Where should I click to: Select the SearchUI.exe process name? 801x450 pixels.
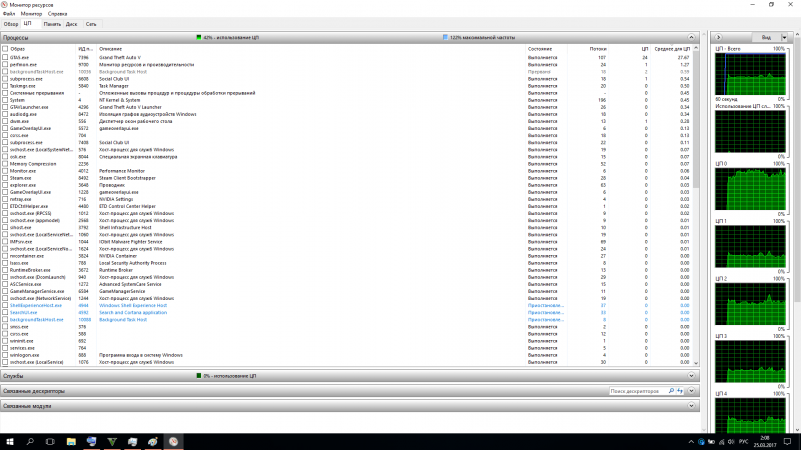point(23,313)
